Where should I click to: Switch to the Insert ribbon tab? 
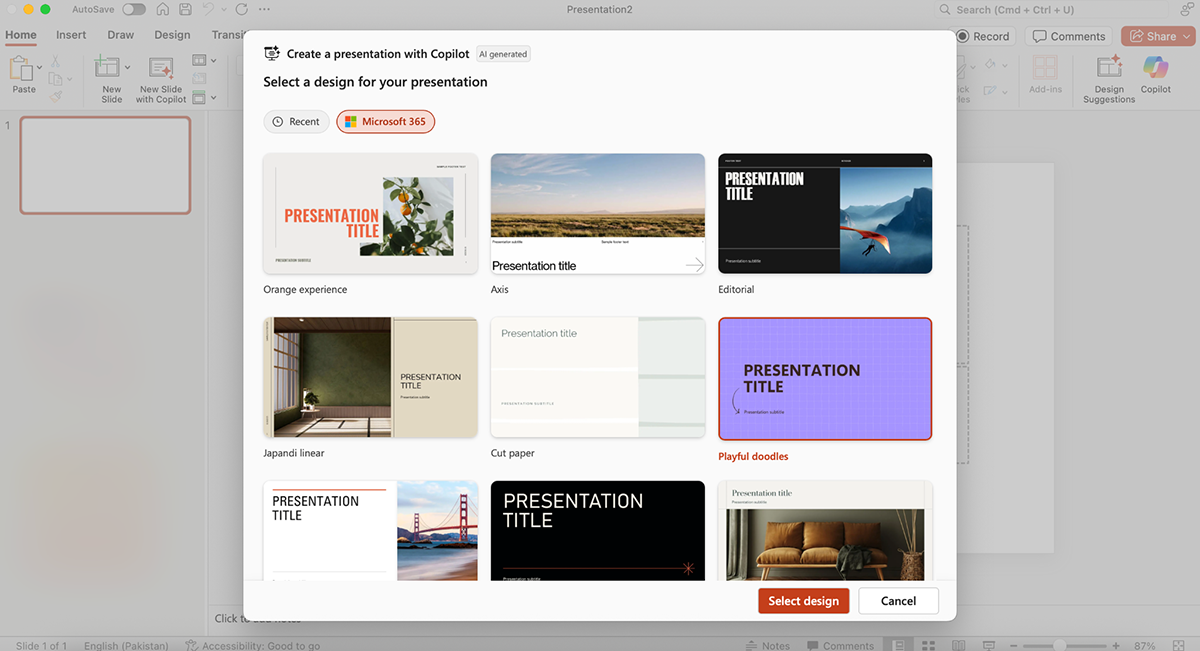click(x=71, y=35)
